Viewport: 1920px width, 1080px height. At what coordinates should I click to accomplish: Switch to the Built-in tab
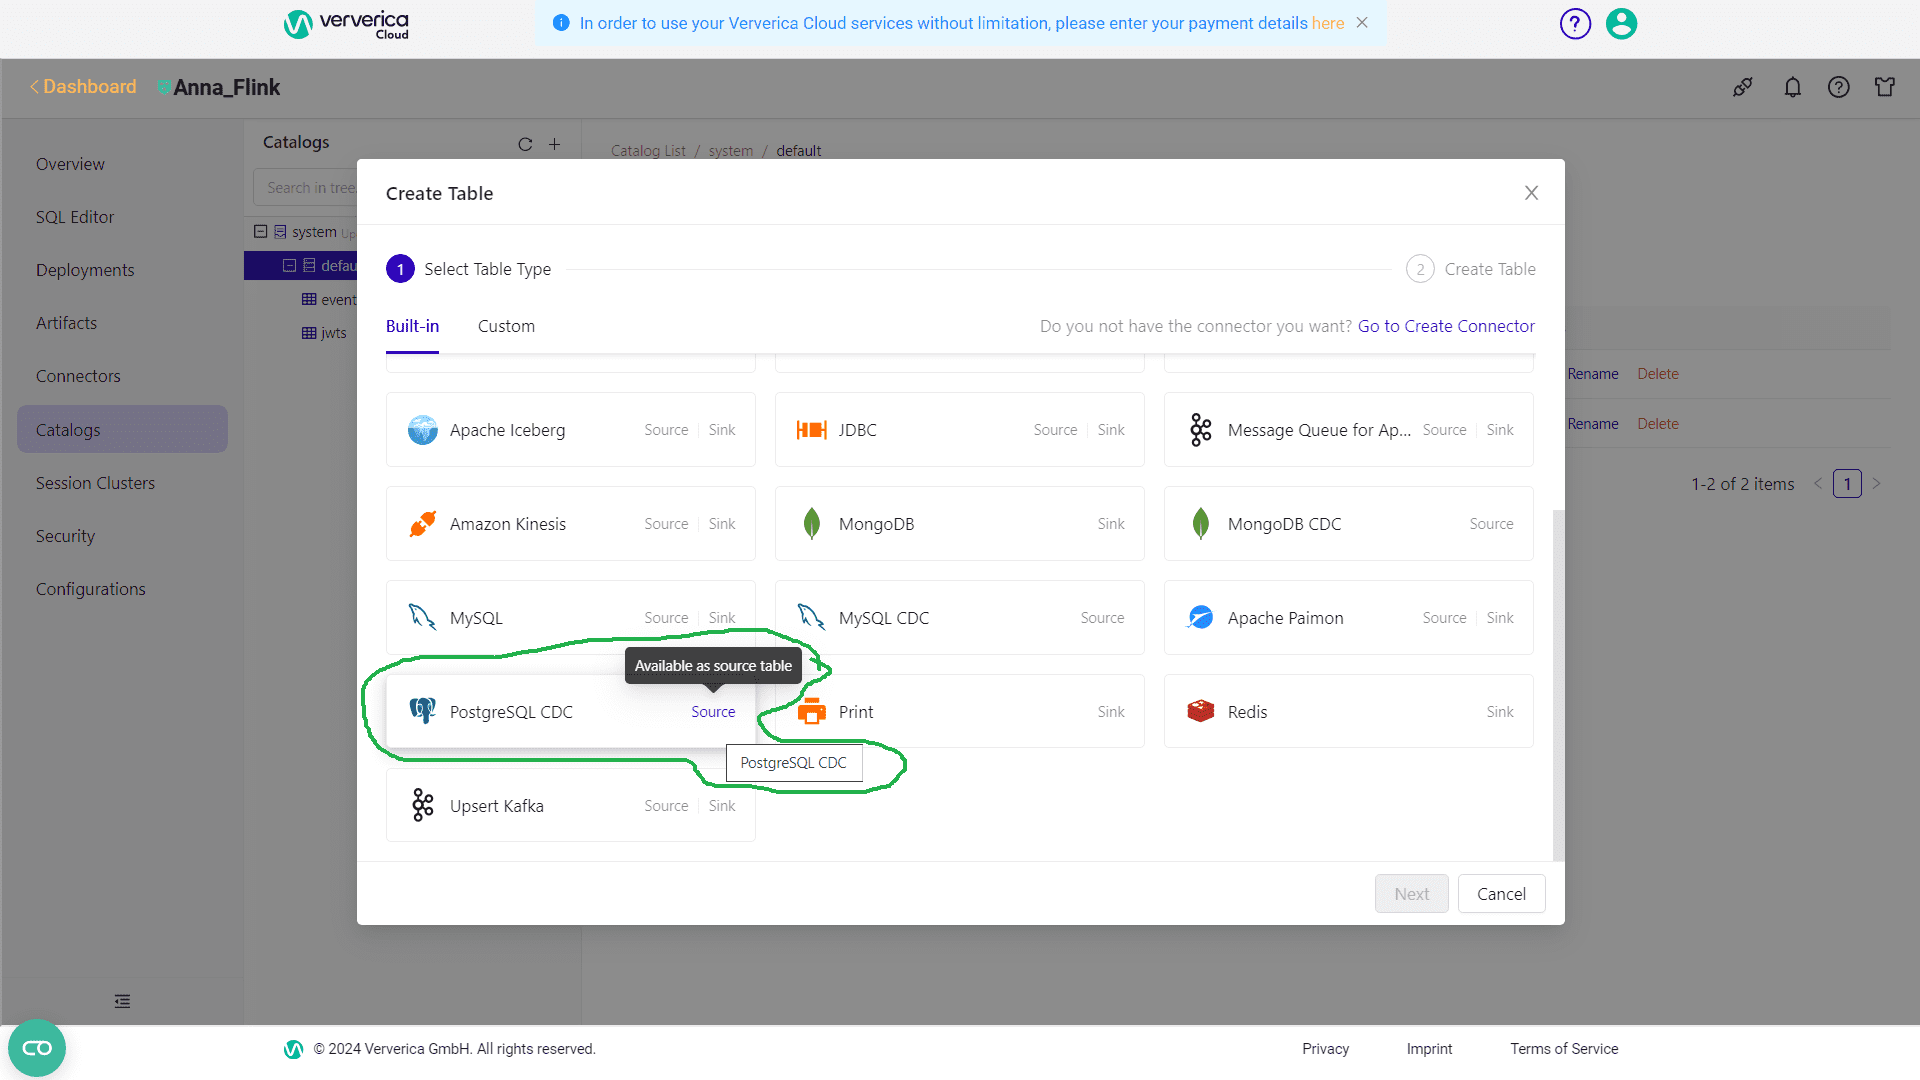412,326
